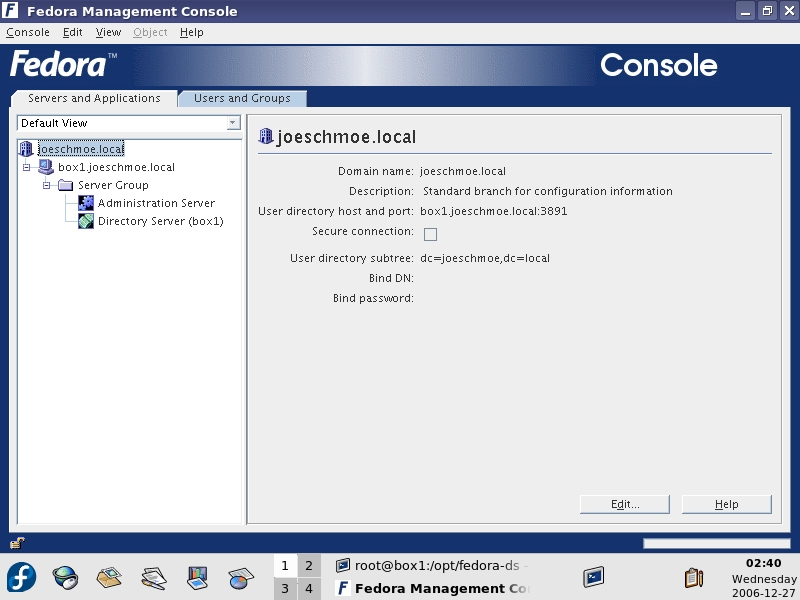Image resolution: width=800 pixels, height=600 pixels.
Task: Switch to workspace 2 in the pager
Action: (x=309, y=566)
